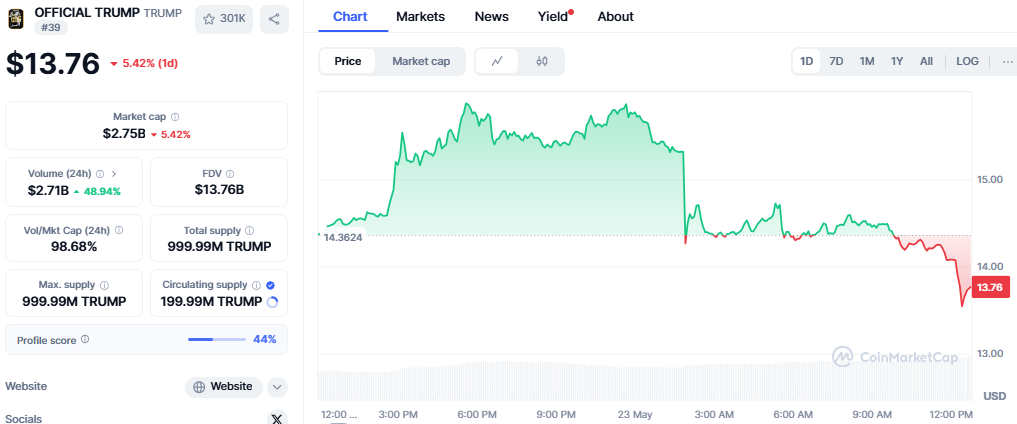Select Market cap chart toggle

tap(421, 62)
